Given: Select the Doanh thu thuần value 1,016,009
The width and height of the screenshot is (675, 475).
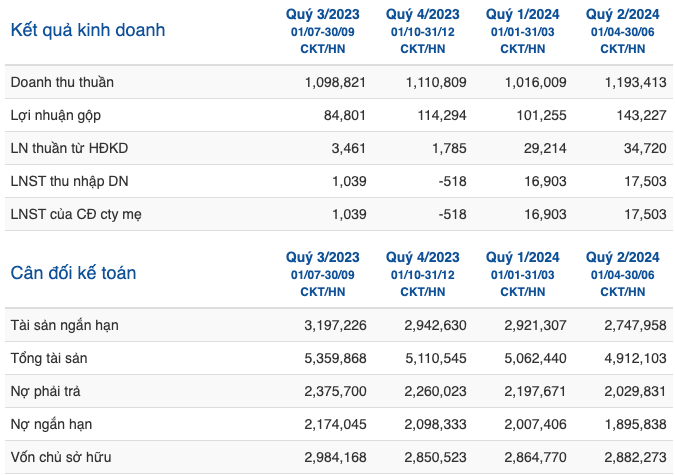Looking at the screenshot, I should point(536,82).
